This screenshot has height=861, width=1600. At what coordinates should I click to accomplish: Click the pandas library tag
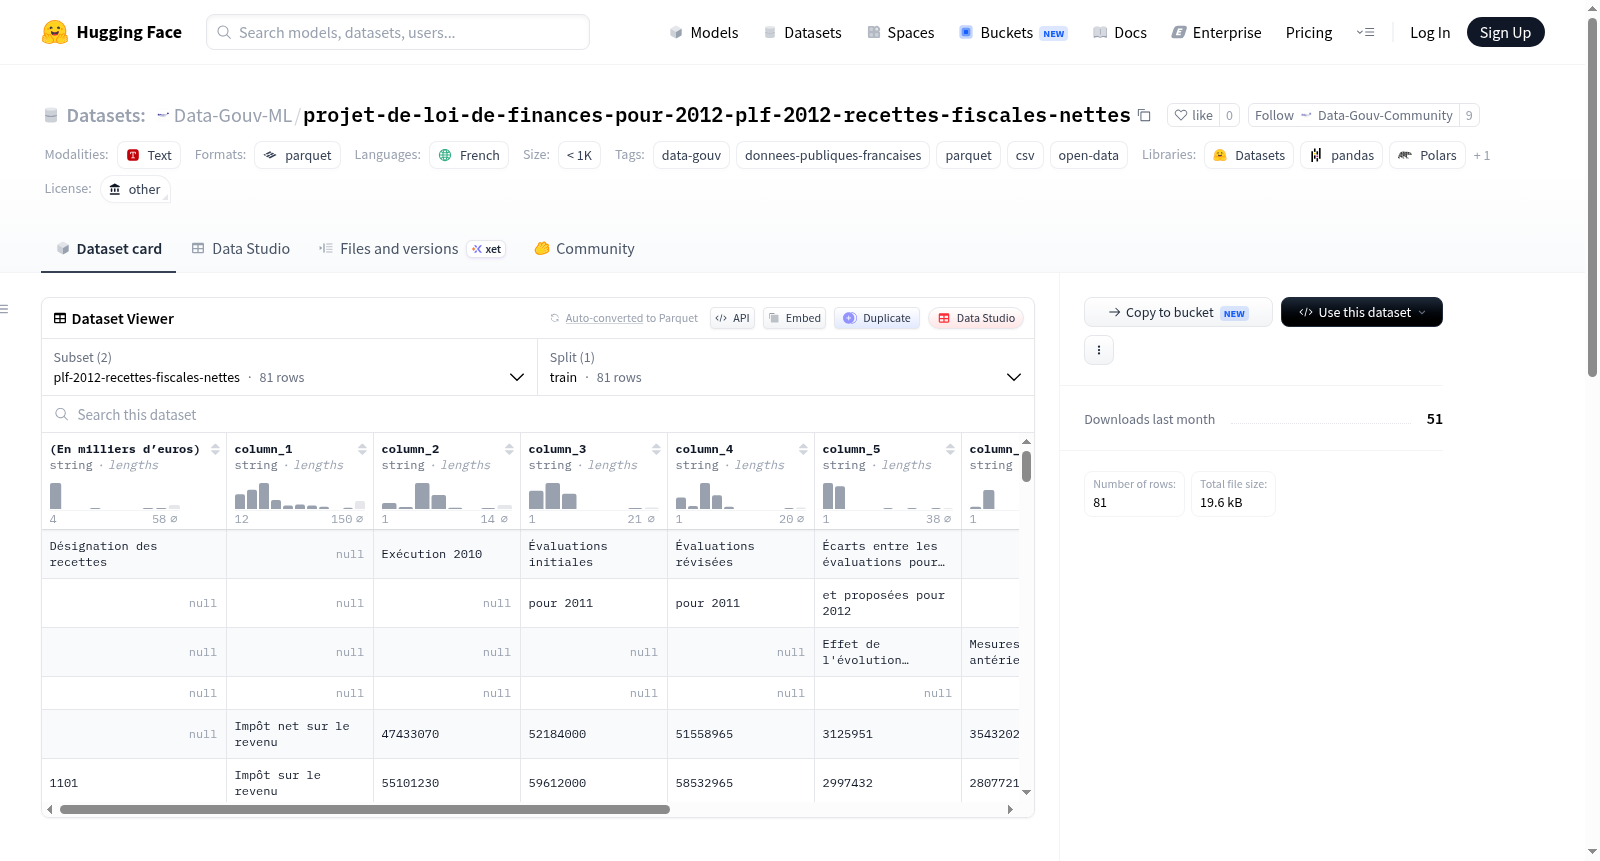coord(1341,155)
